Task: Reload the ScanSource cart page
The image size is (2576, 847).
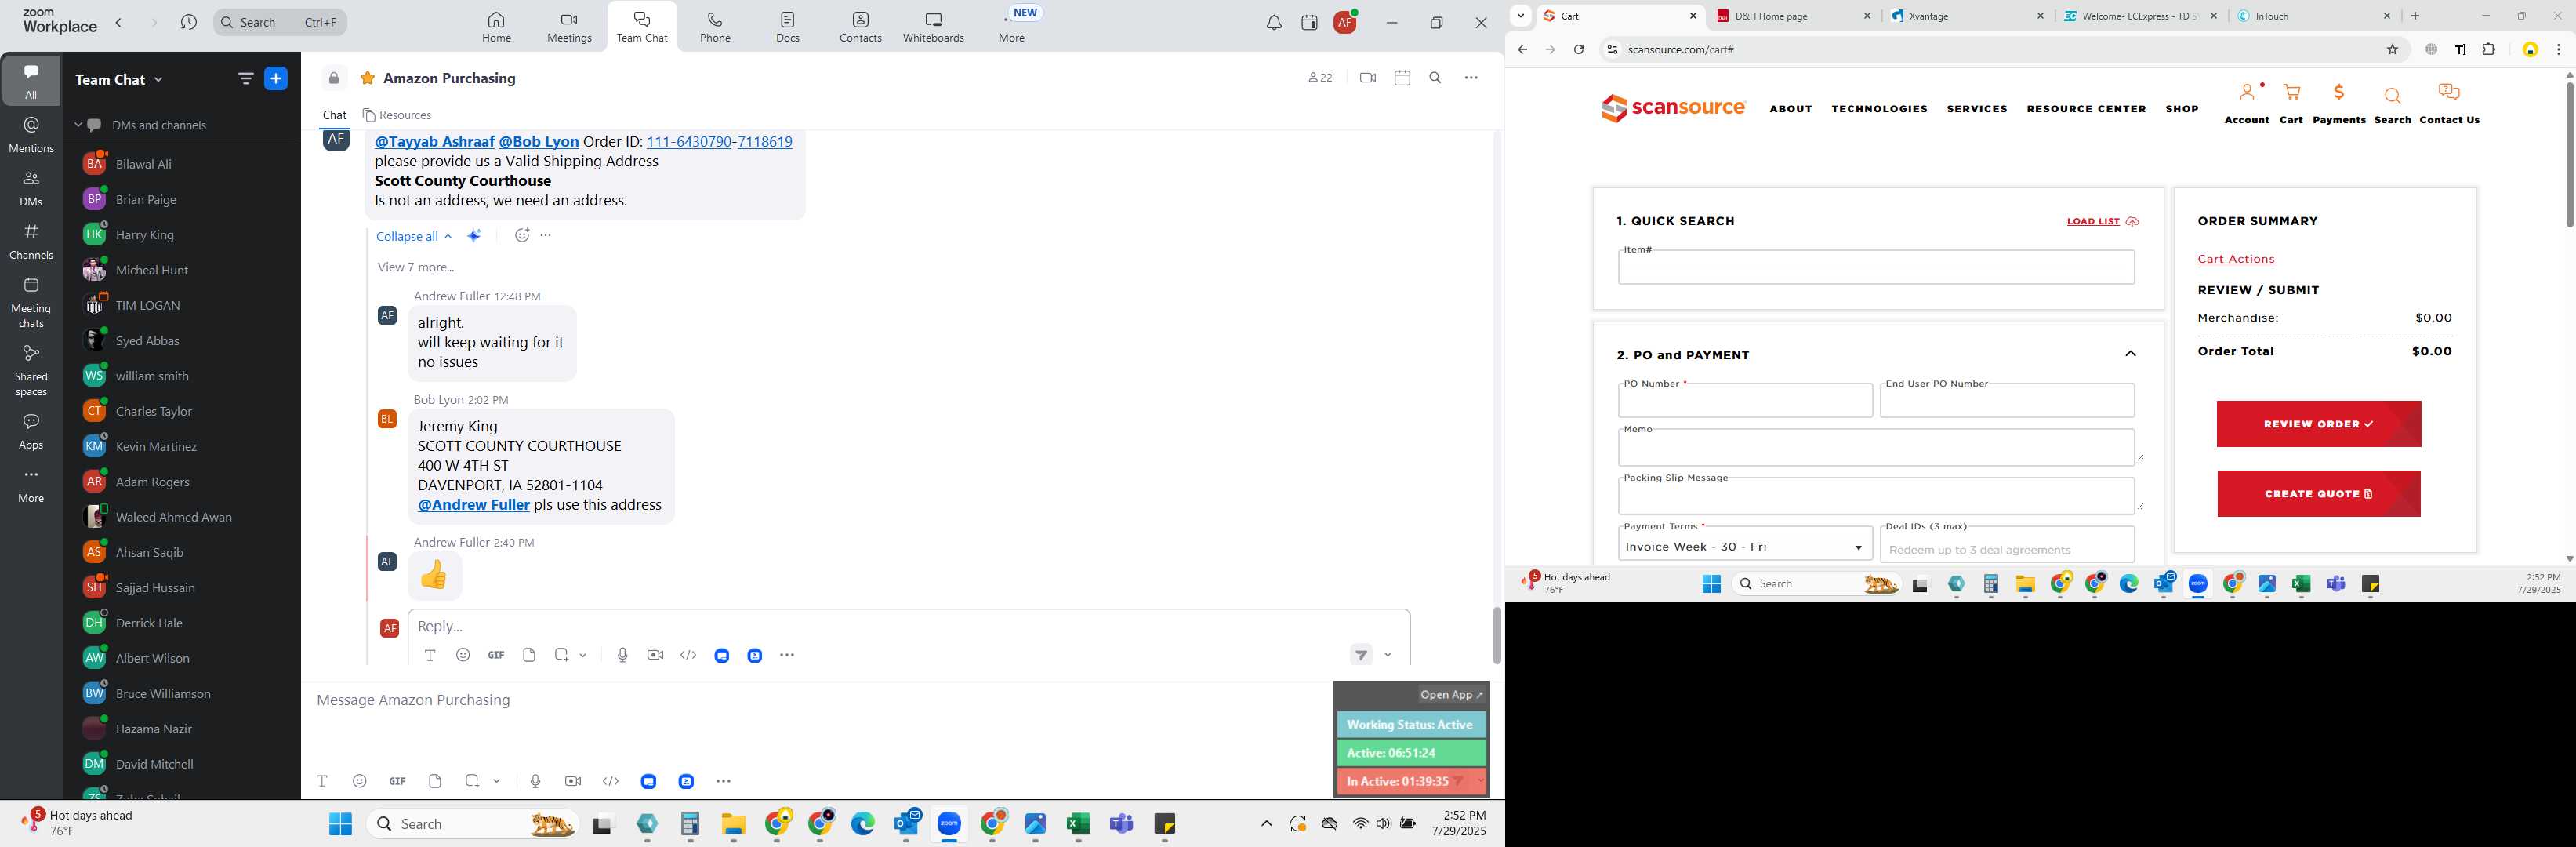Action: [1578, 50]
